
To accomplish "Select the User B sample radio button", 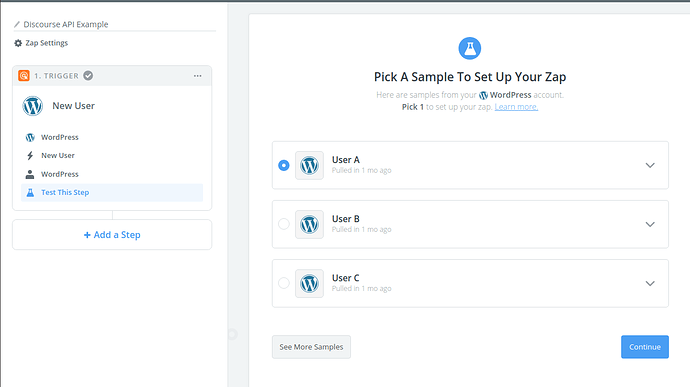I will pos(284,224).
